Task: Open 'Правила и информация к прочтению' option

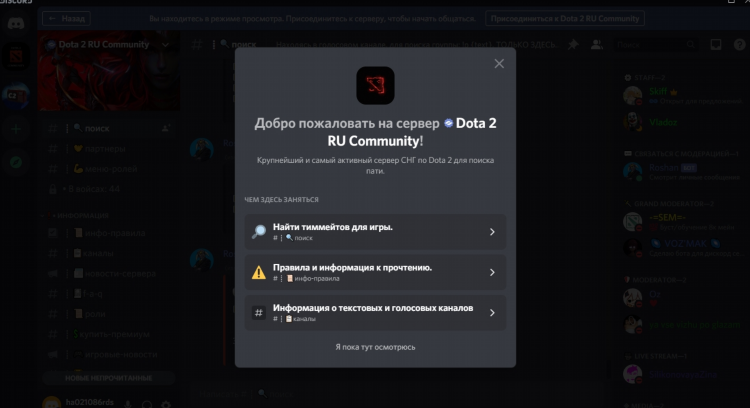Action: (375, 272)
